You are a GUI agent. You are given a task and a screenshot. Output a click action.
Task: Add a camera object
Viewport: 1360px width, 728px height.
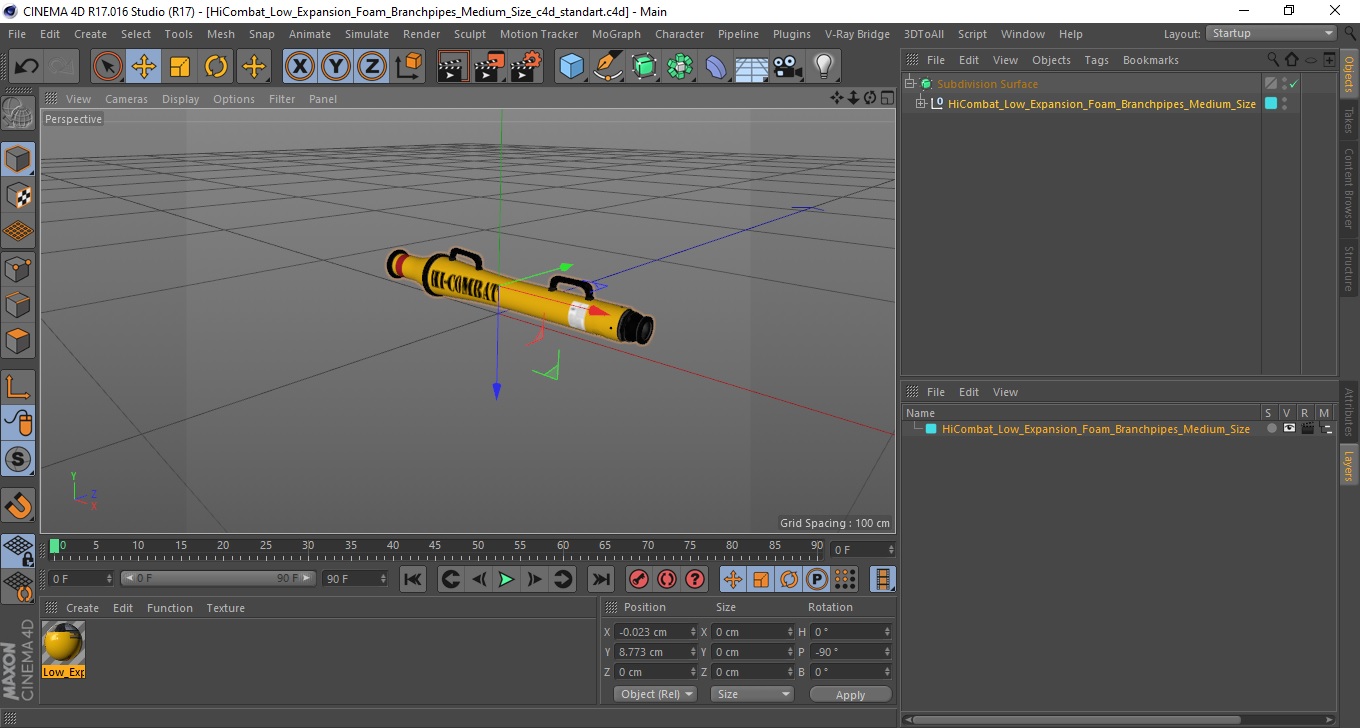point(788,67)
